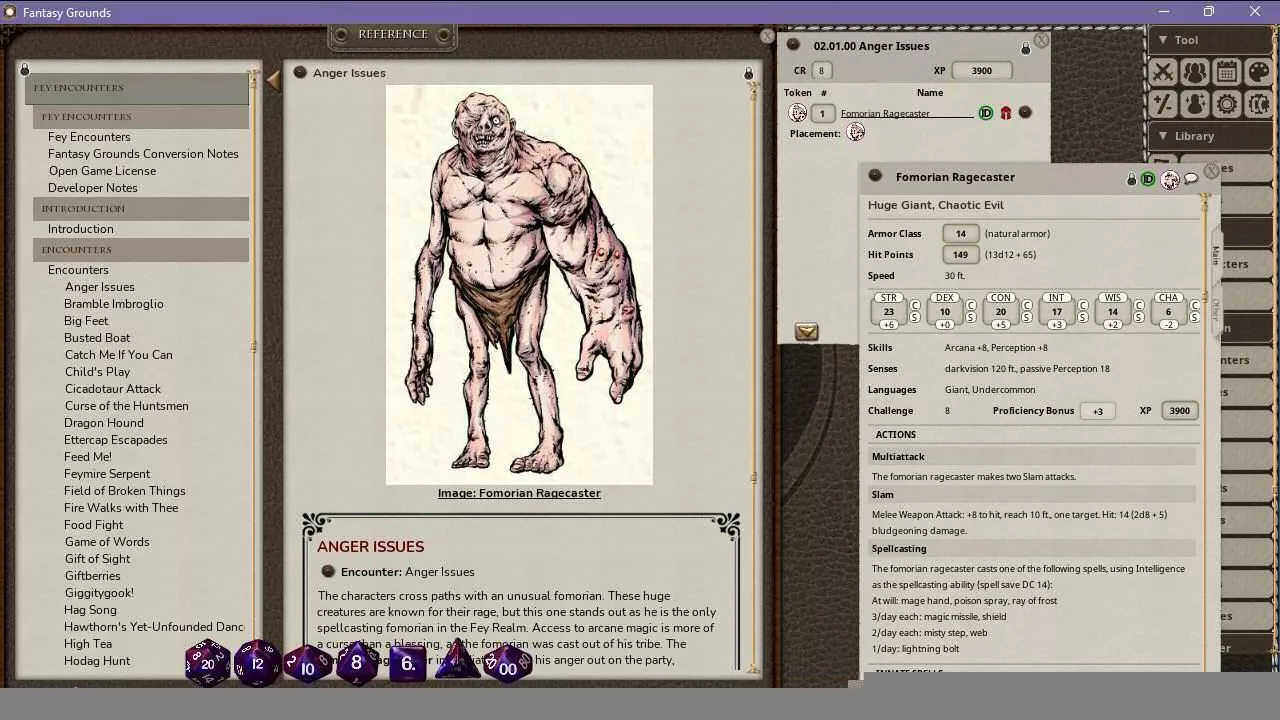
Task: Click the d100 percentile die
Action: point(507,665)
